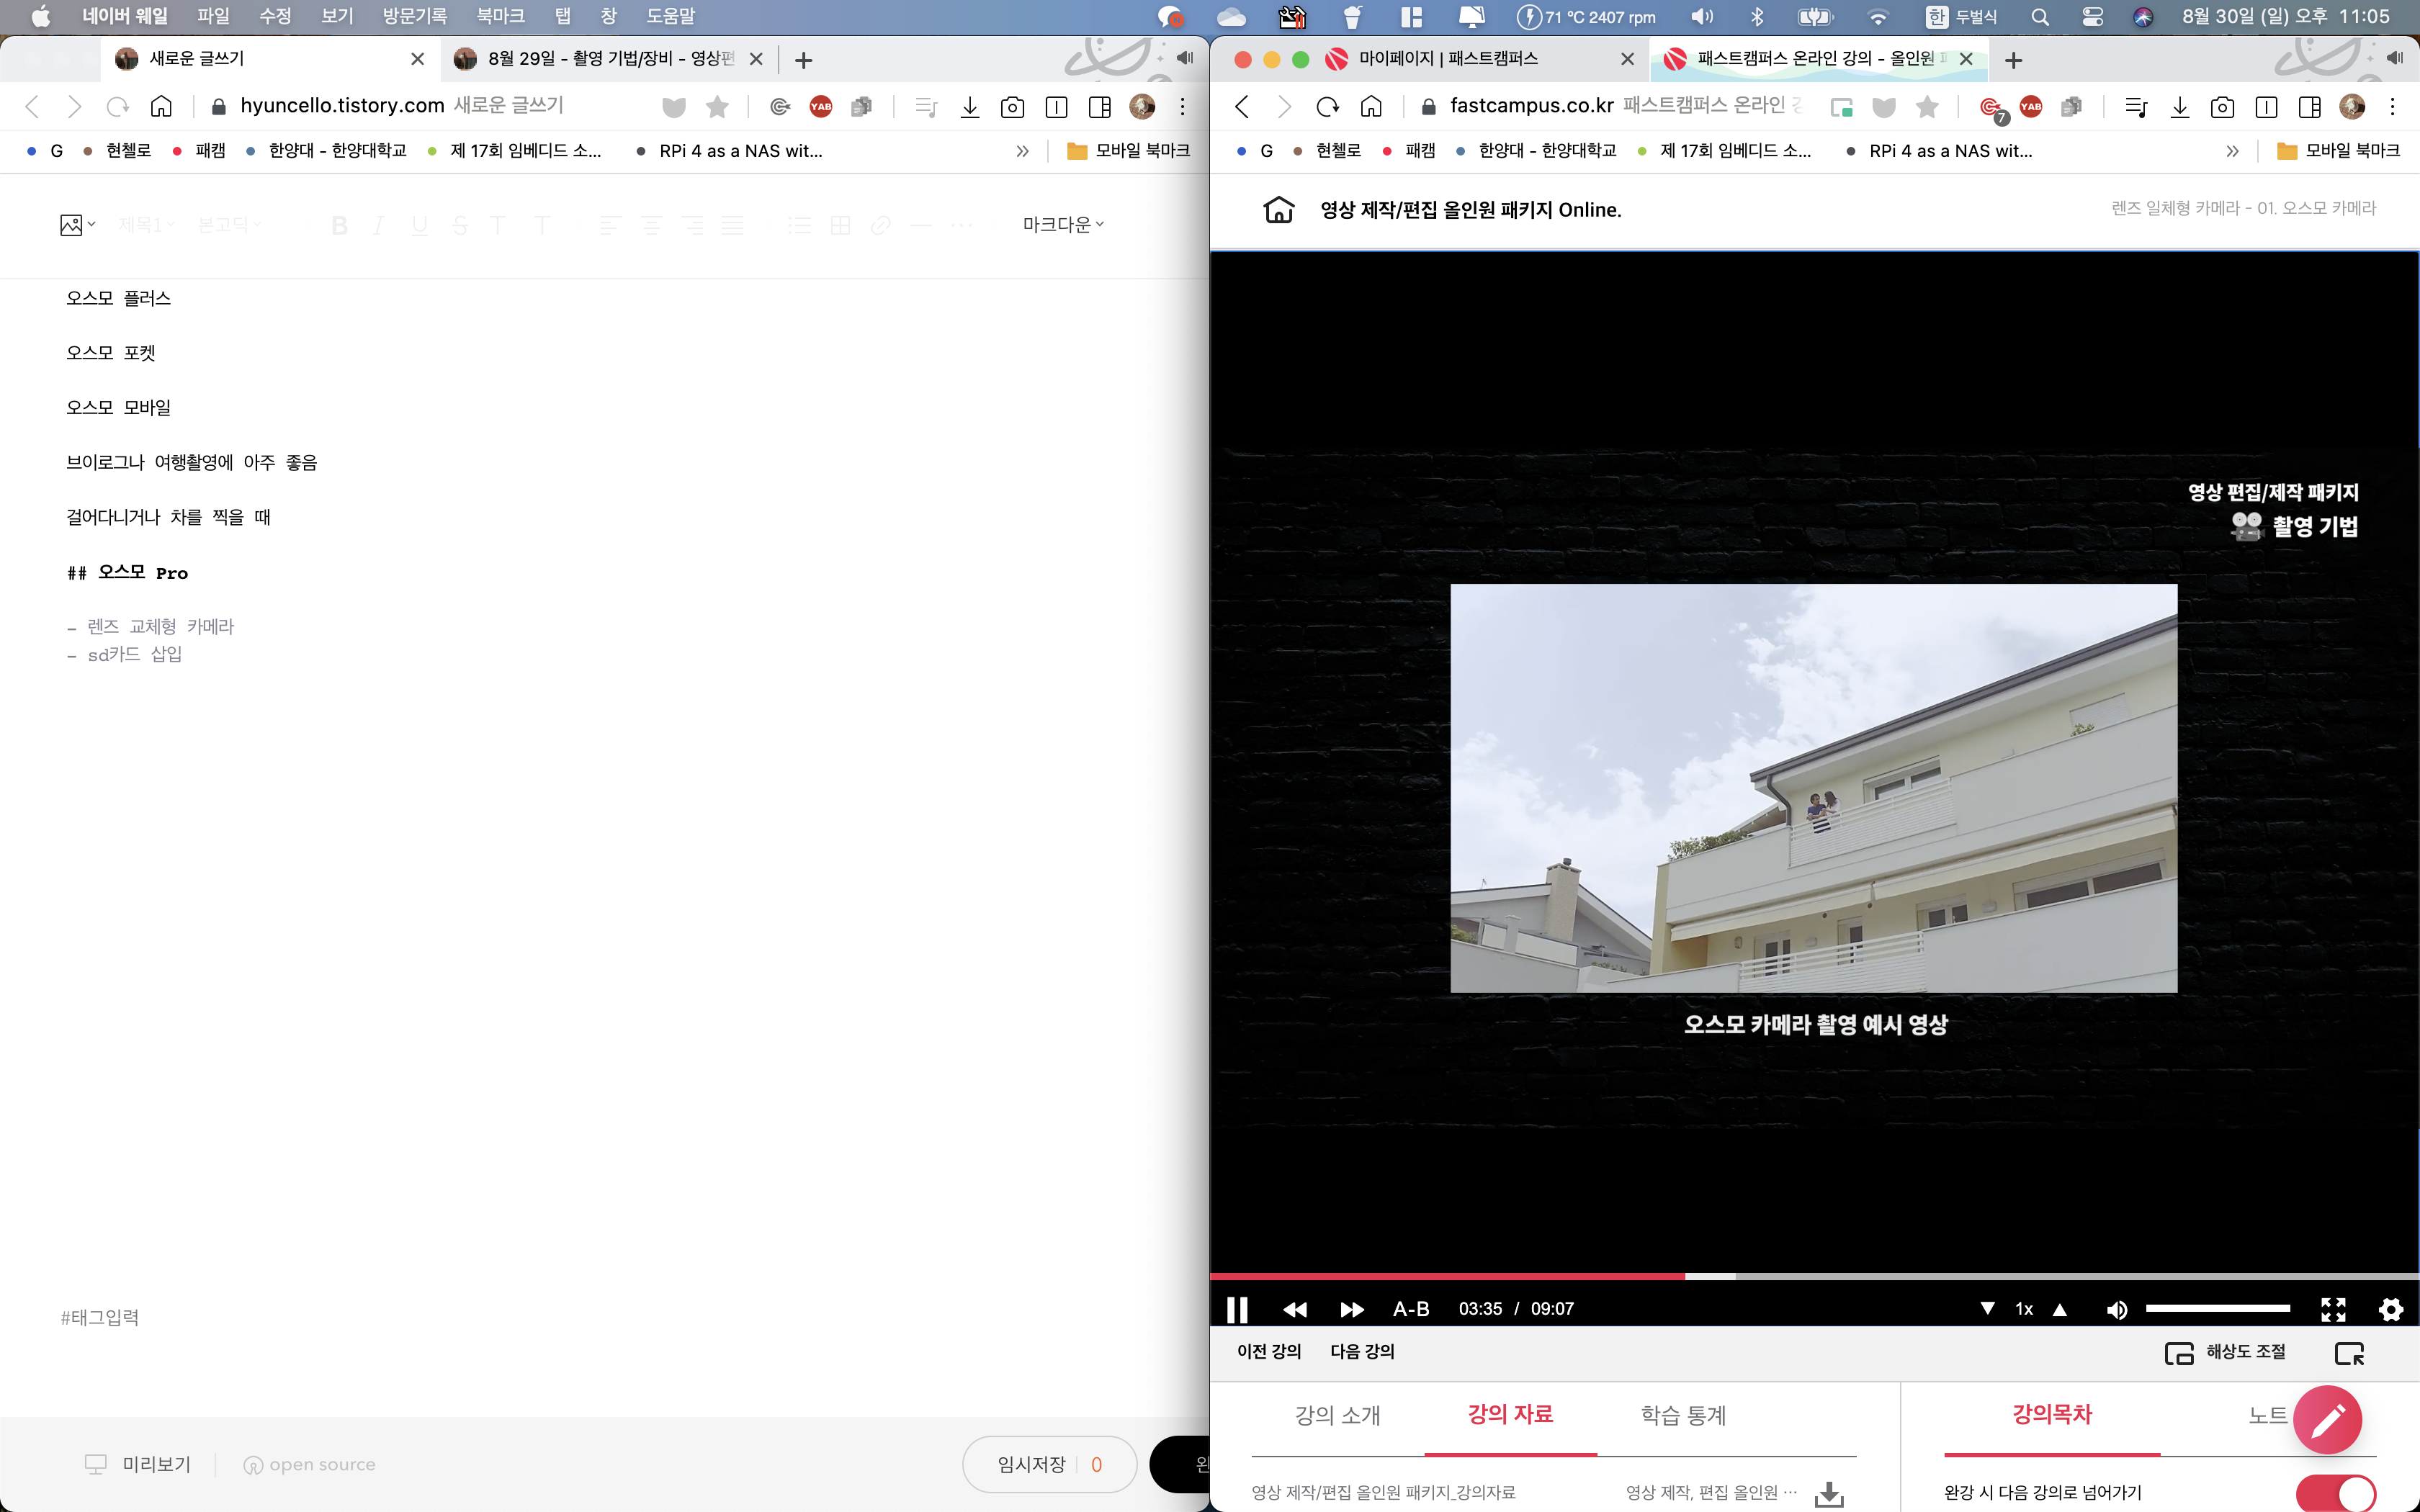Mute the video player speaker icon

[2116, 1309]
